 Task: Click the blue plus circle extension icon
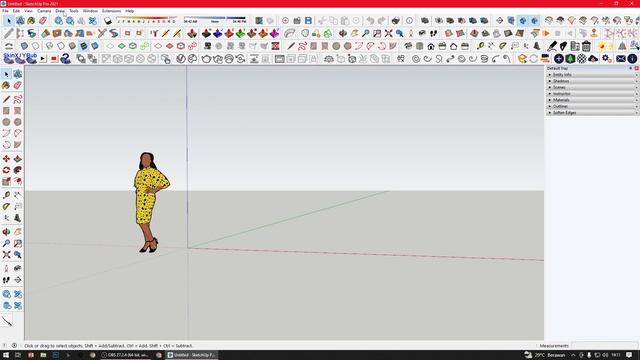click(x=559, y=59)
